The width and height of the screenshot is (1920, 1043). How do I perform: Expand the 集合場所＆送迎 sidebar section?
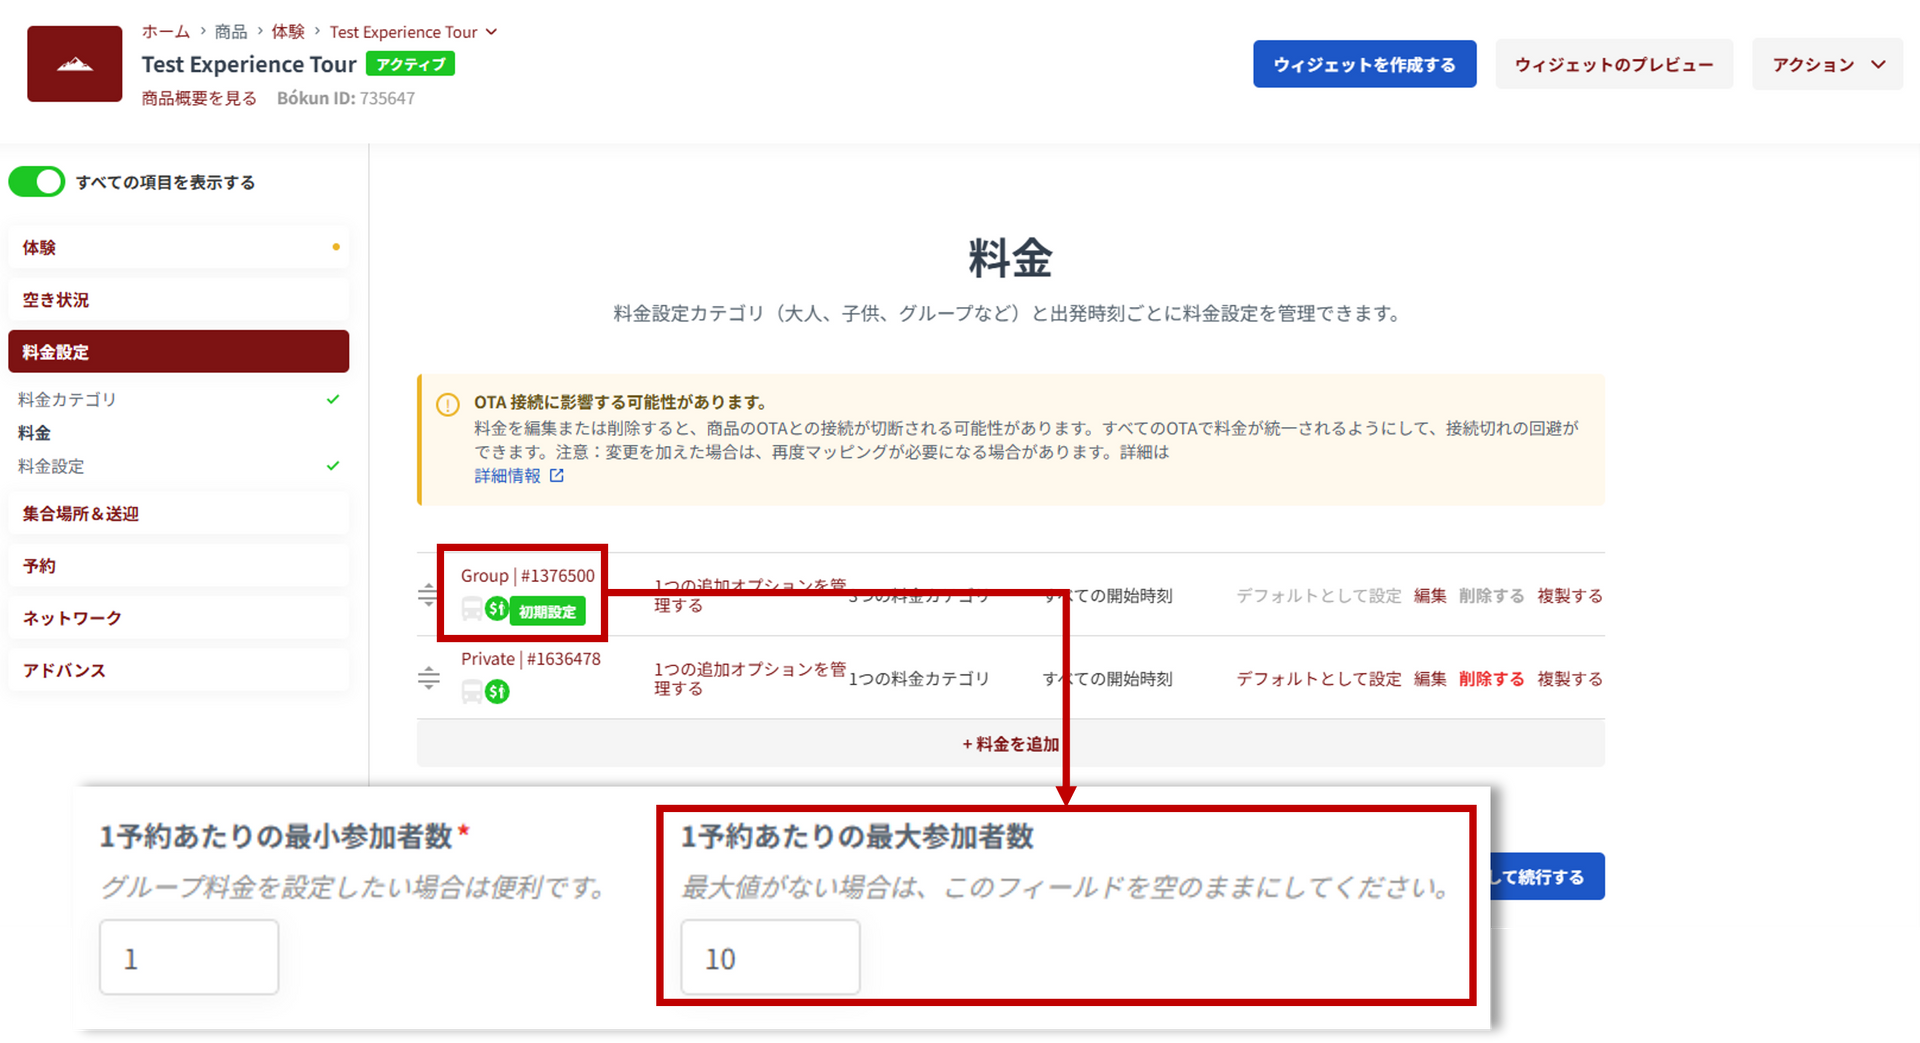(178, 514)
